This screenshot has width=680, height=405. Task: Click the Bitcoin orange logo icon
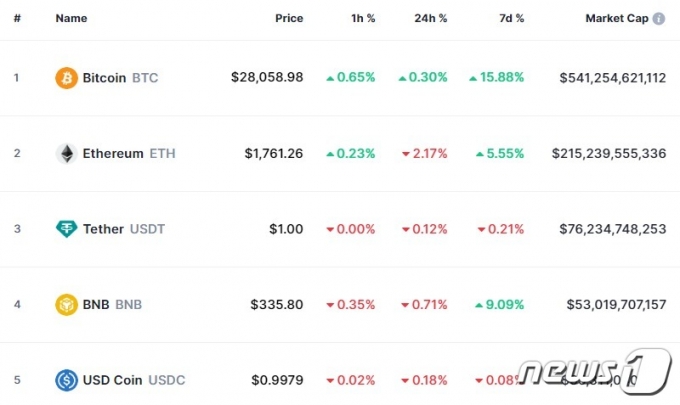66,78
